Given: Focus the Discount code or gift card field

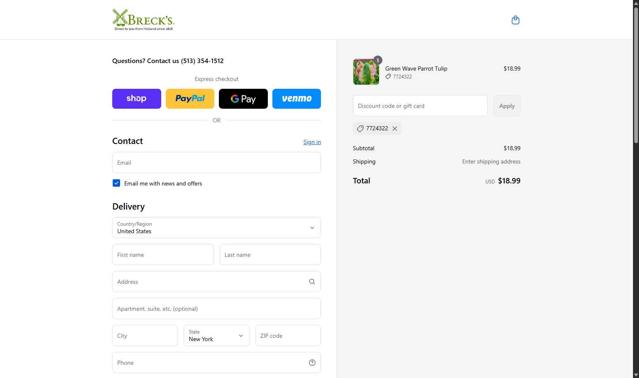Looking at the screenshot, I should click(420, 106).
